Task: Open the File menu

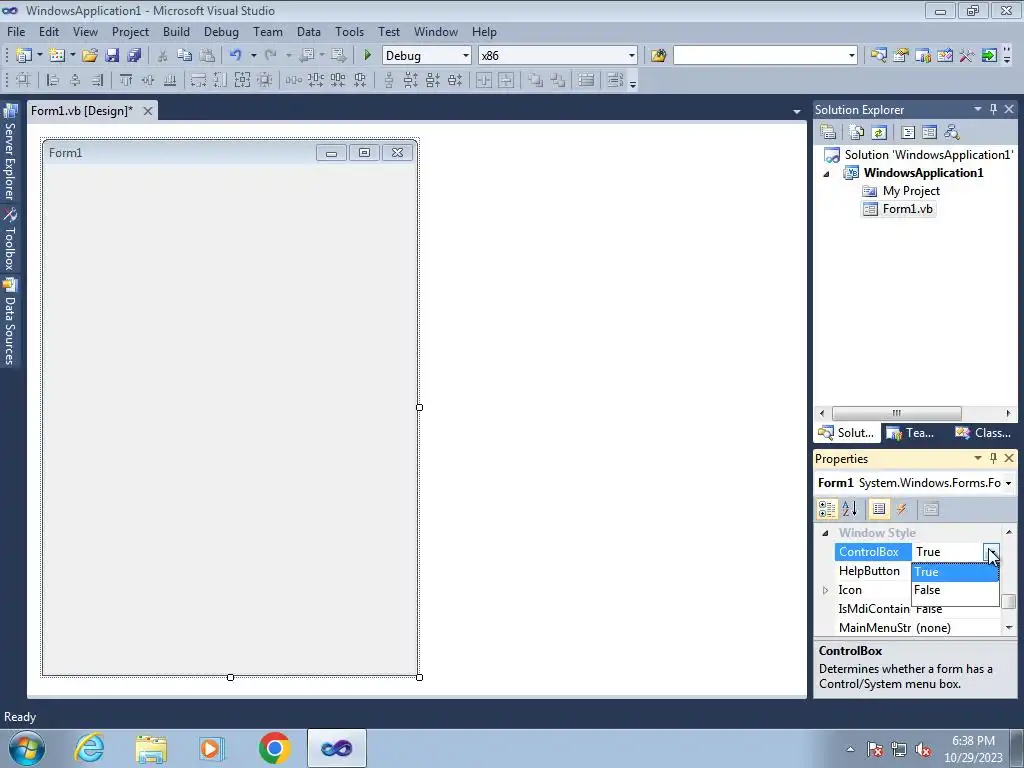Action: point(16,31)
